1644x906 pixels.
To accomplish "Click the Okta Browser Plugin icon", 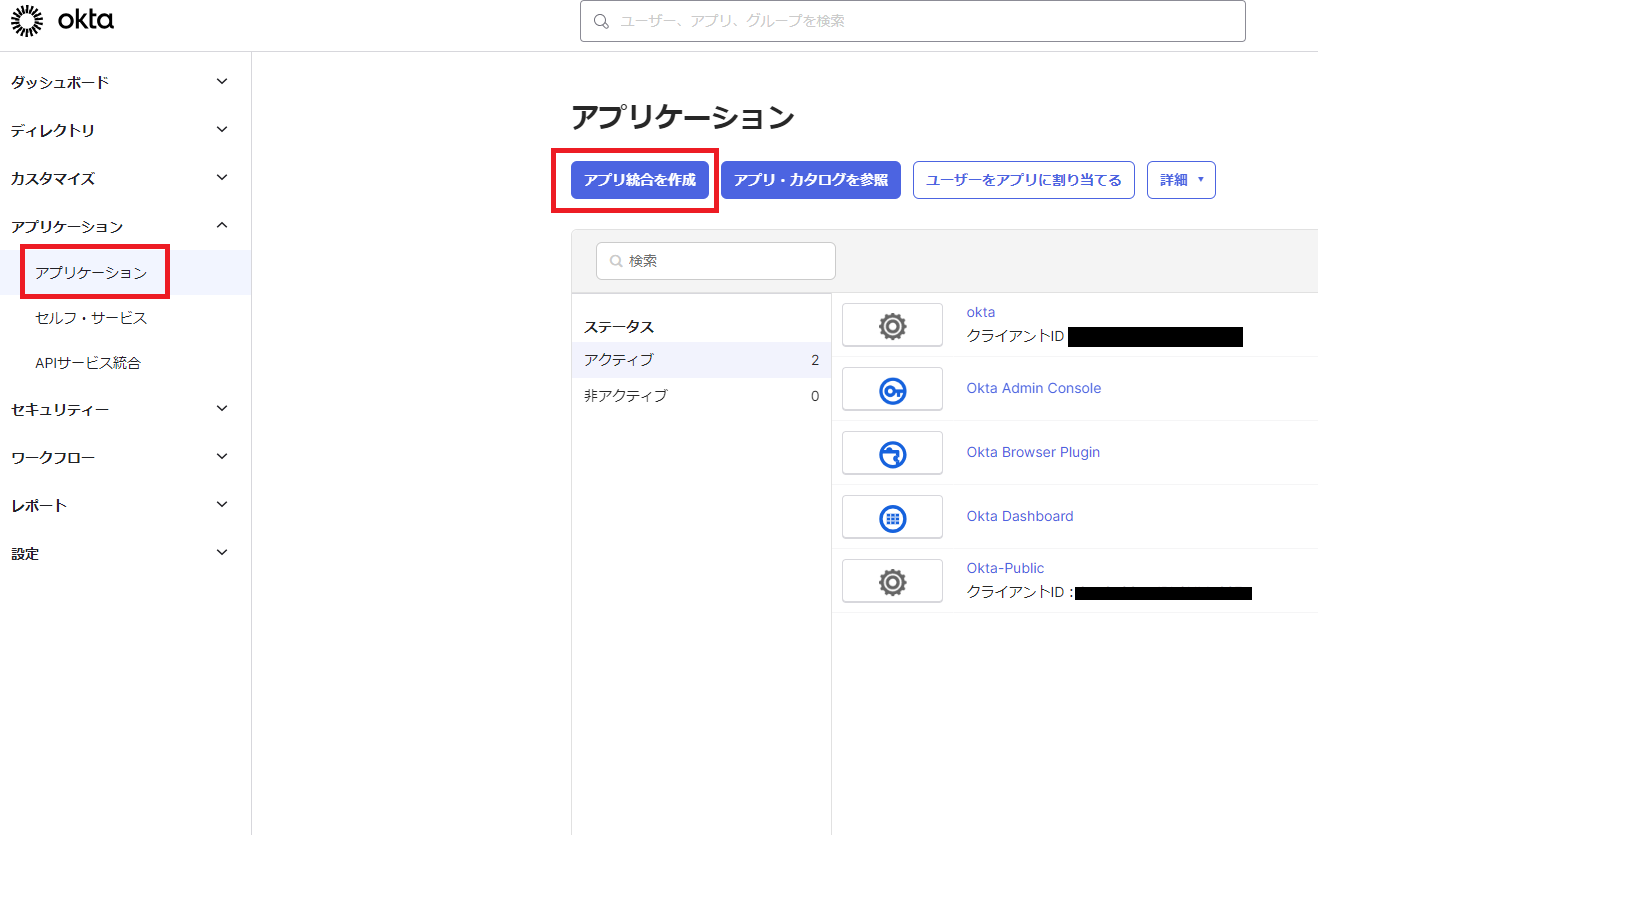I will coord(892,453).
